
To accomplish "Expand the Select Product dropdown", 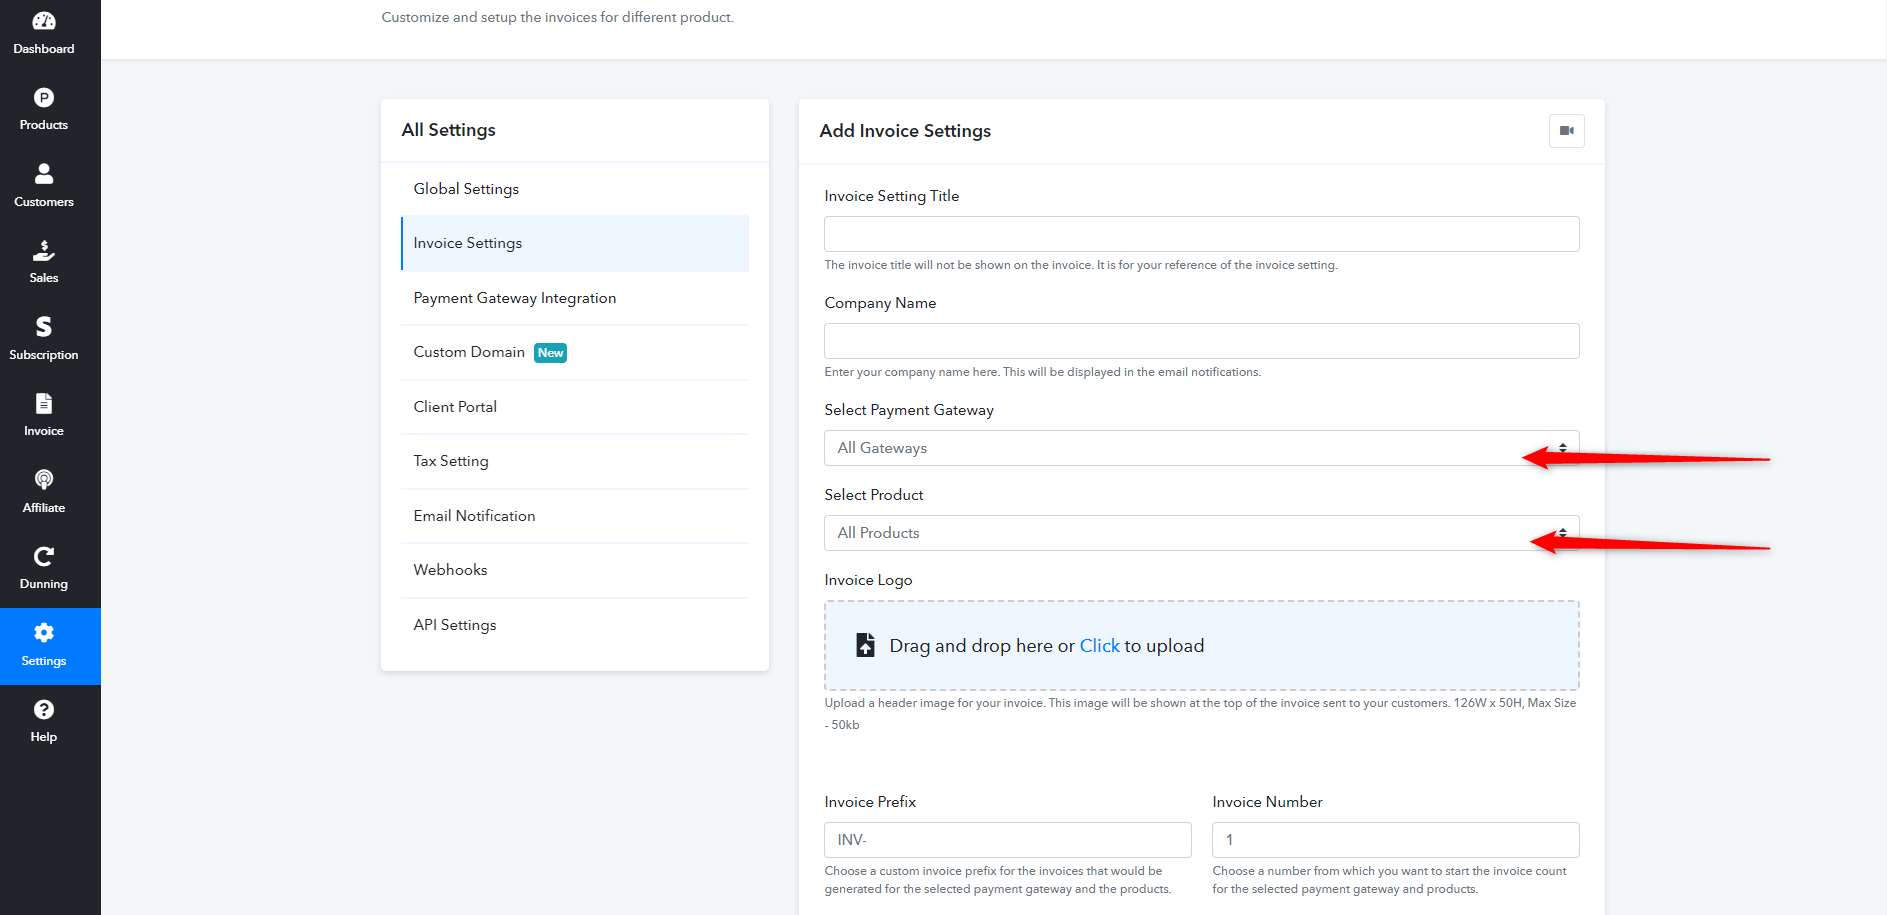I will (1202, 533).
